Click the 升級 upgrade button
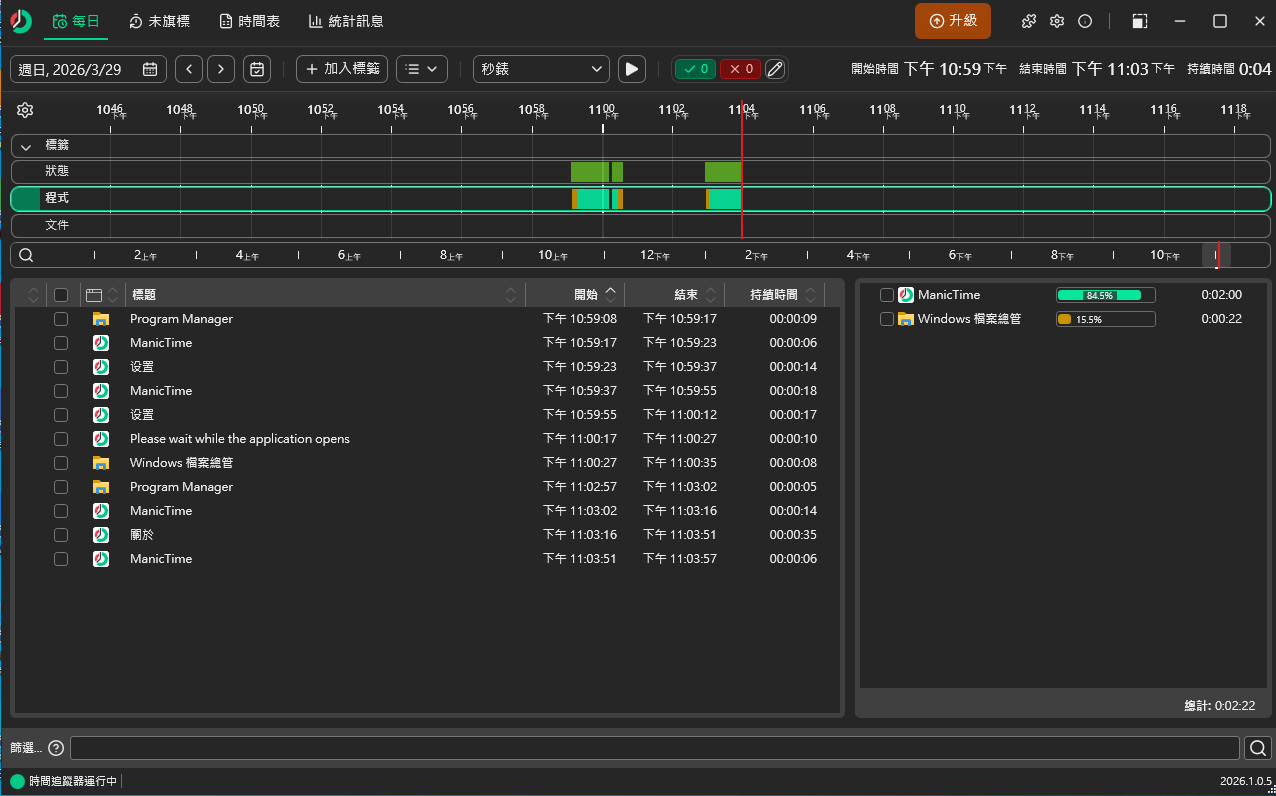Viewport: 1276px width, 796px height. (952, 21)
